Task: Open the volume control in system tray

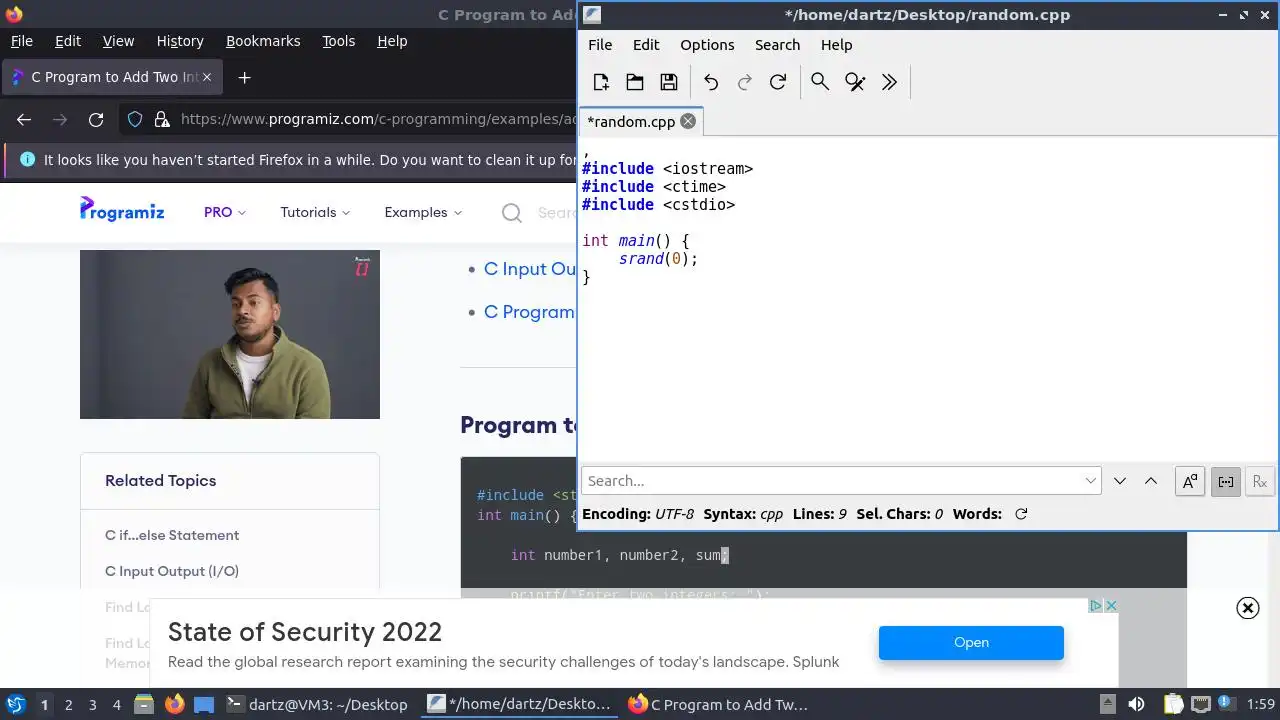Action: point(1136,704)
